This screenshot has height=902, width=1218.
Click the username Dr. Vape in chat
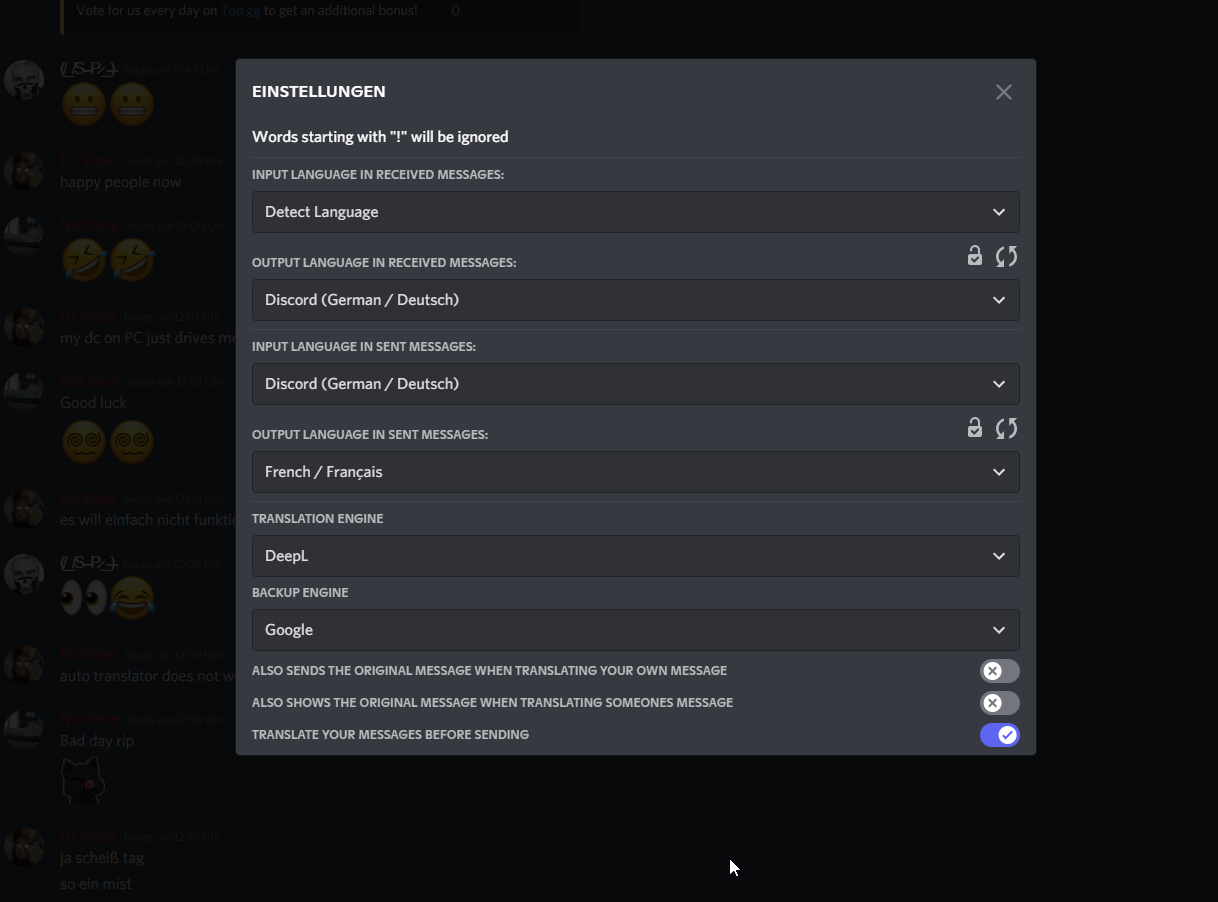tap(87, 160)
